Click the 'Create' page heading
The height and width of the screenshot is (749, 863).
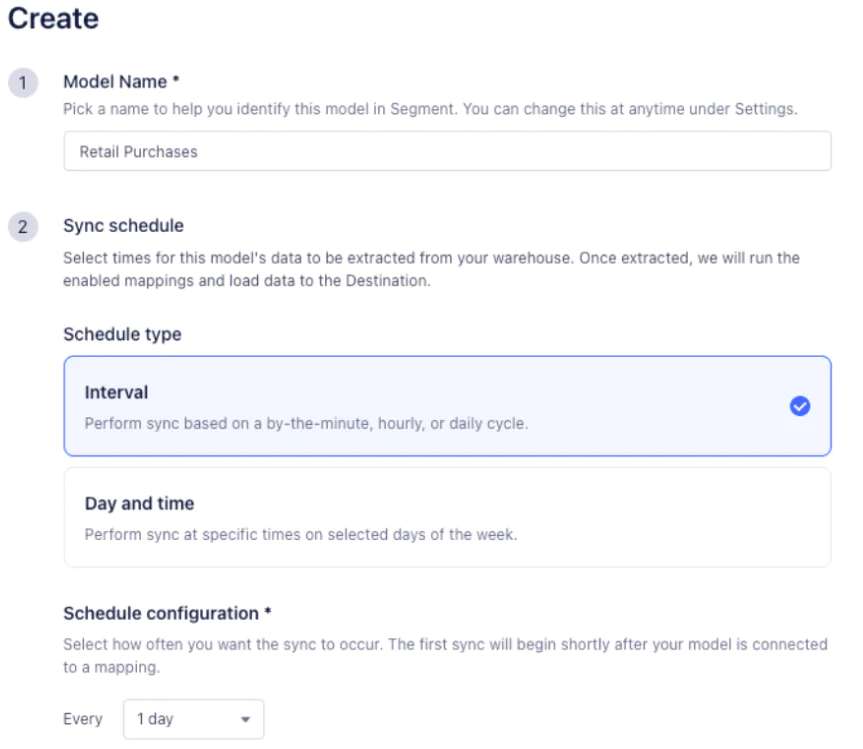[52, 18]
